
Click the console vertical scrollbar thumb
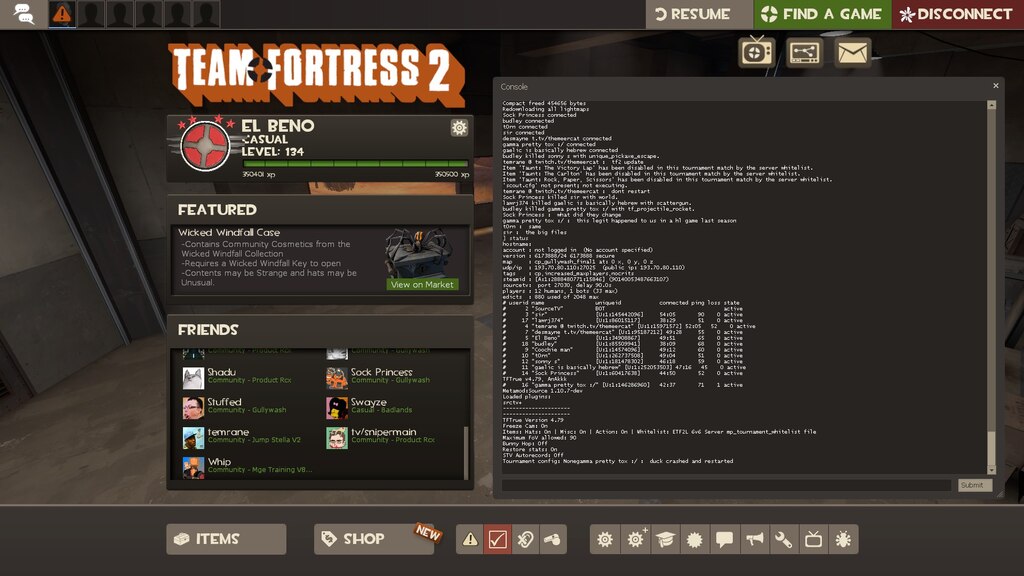tap(991, 449)
